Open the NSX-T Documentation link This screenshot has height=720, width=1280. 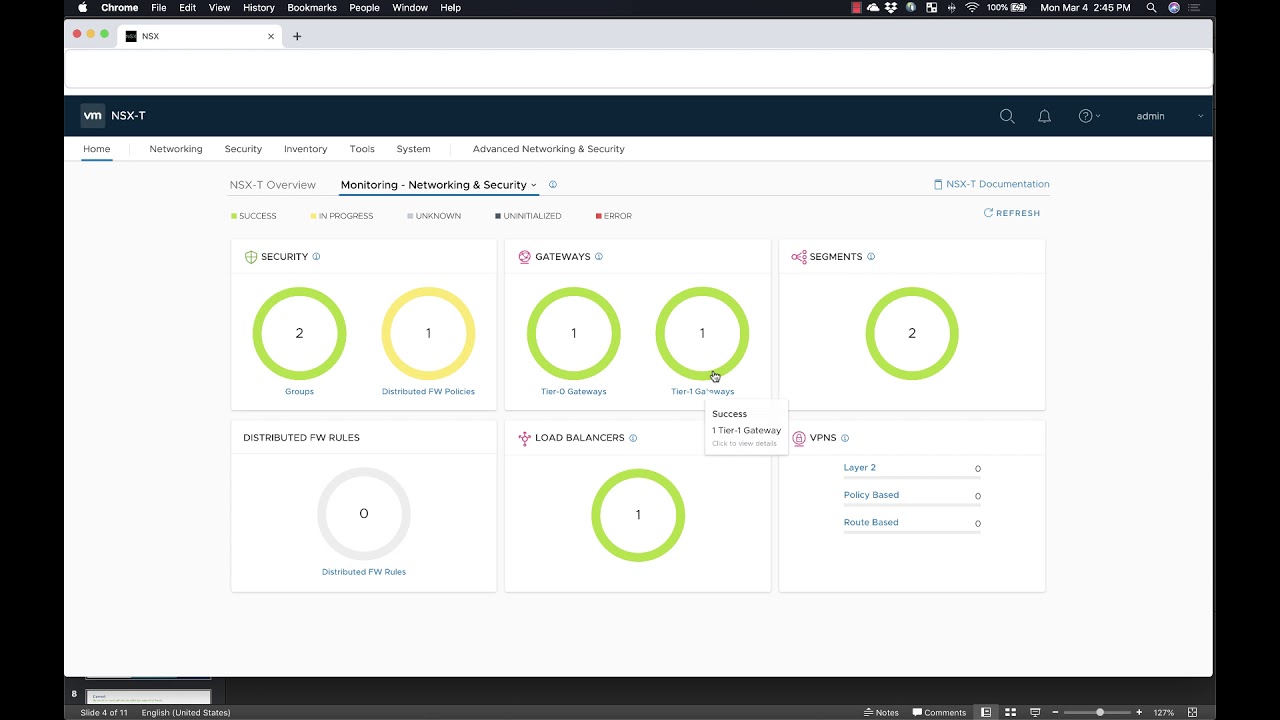click(x=991, y=184)
